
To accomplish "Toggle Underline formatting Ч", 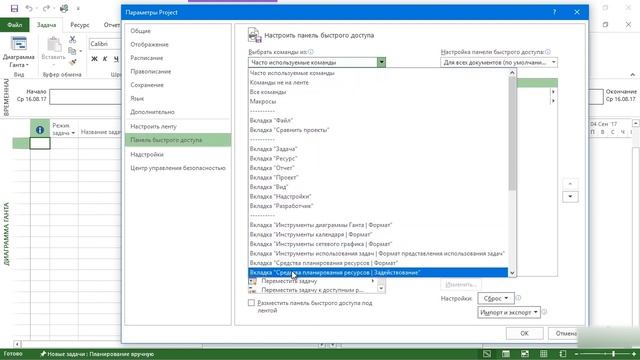I will point(116,59).
